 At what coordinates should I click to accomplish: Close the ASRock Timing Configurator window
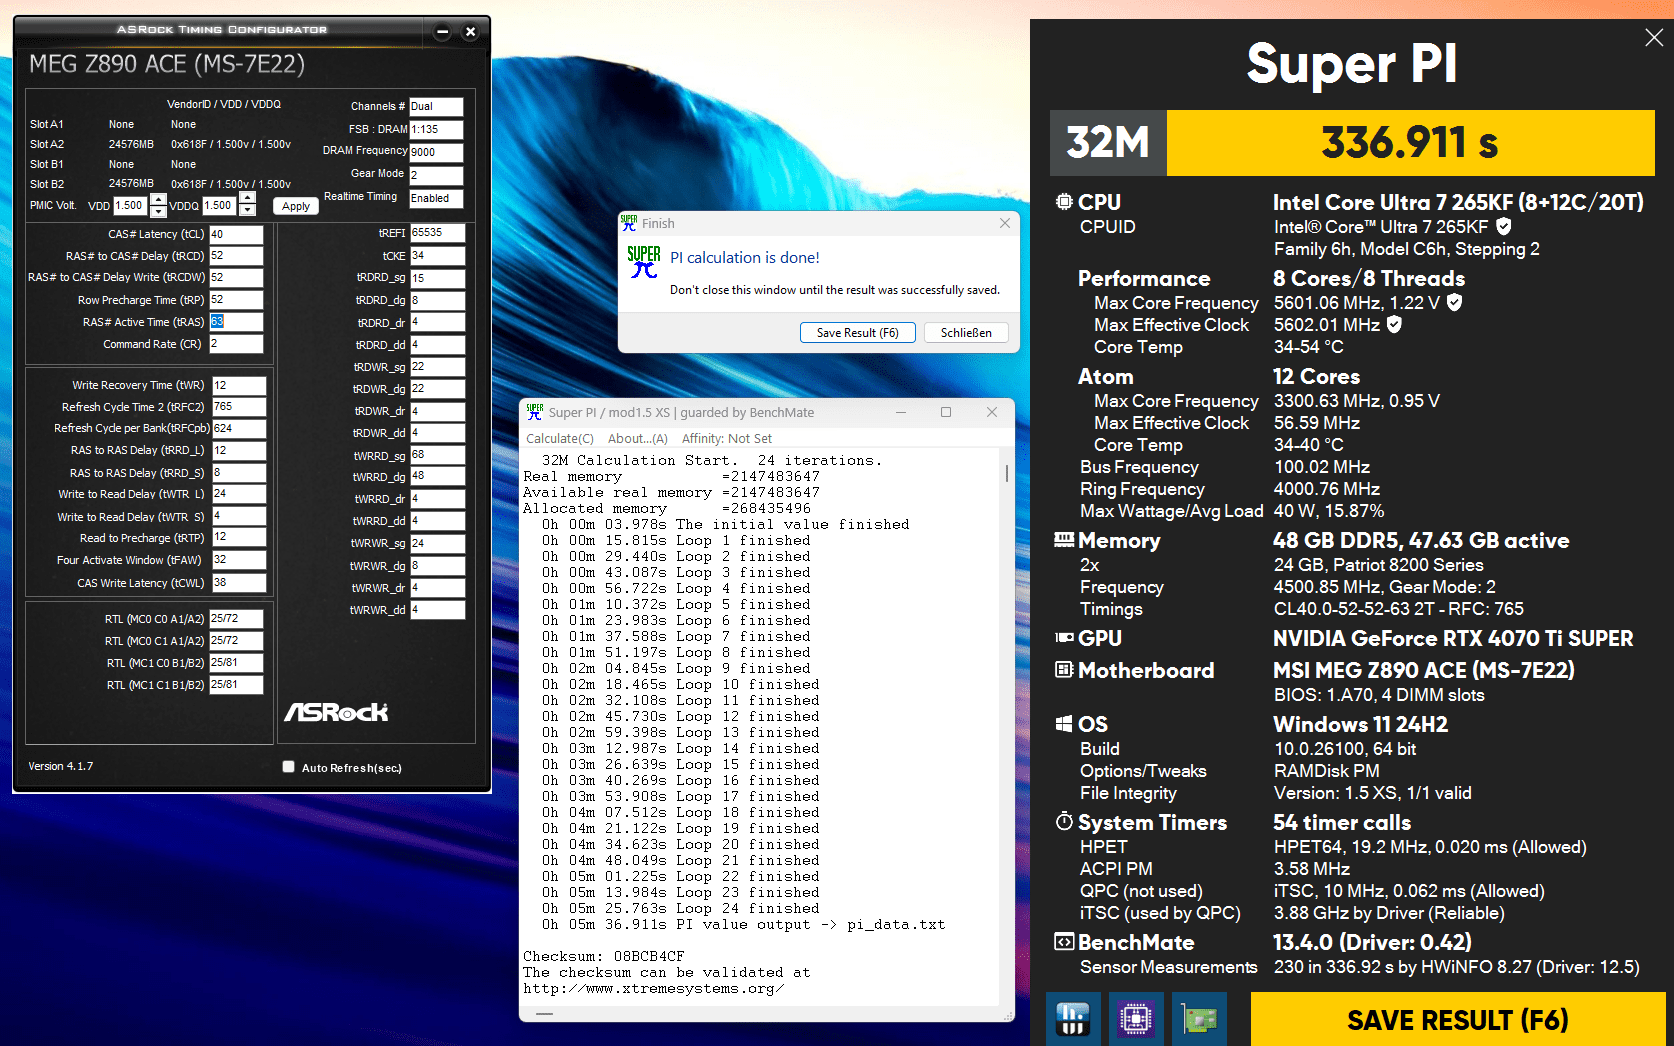point(471,32)
